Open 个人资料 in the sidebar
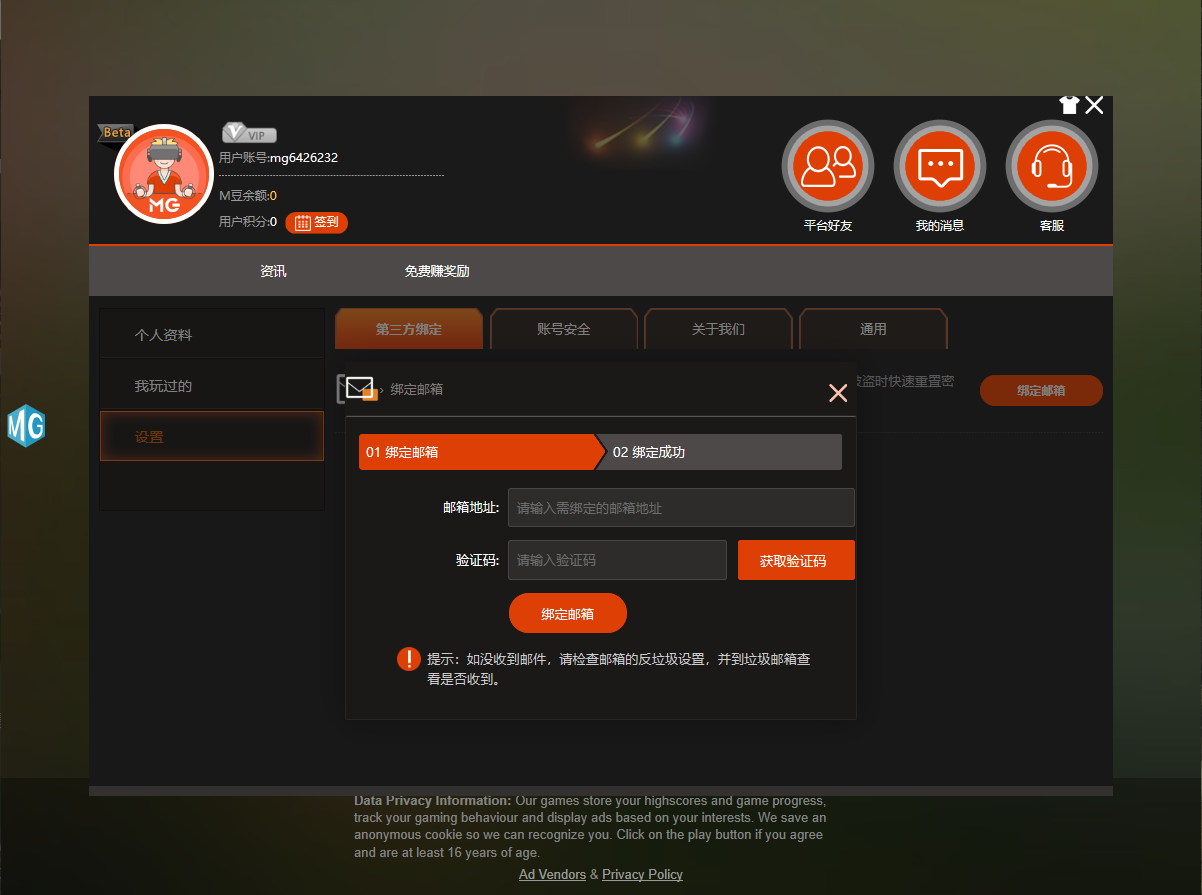Viewport: 1202px width, 895px height. (x=163, y=335)
